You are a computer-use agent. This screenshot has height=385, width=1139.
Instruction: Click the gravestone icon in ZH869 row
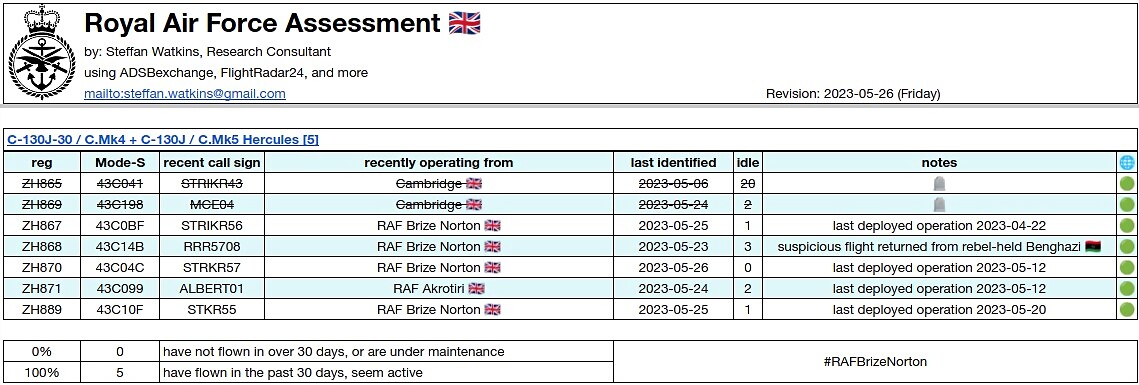[939, 206]
